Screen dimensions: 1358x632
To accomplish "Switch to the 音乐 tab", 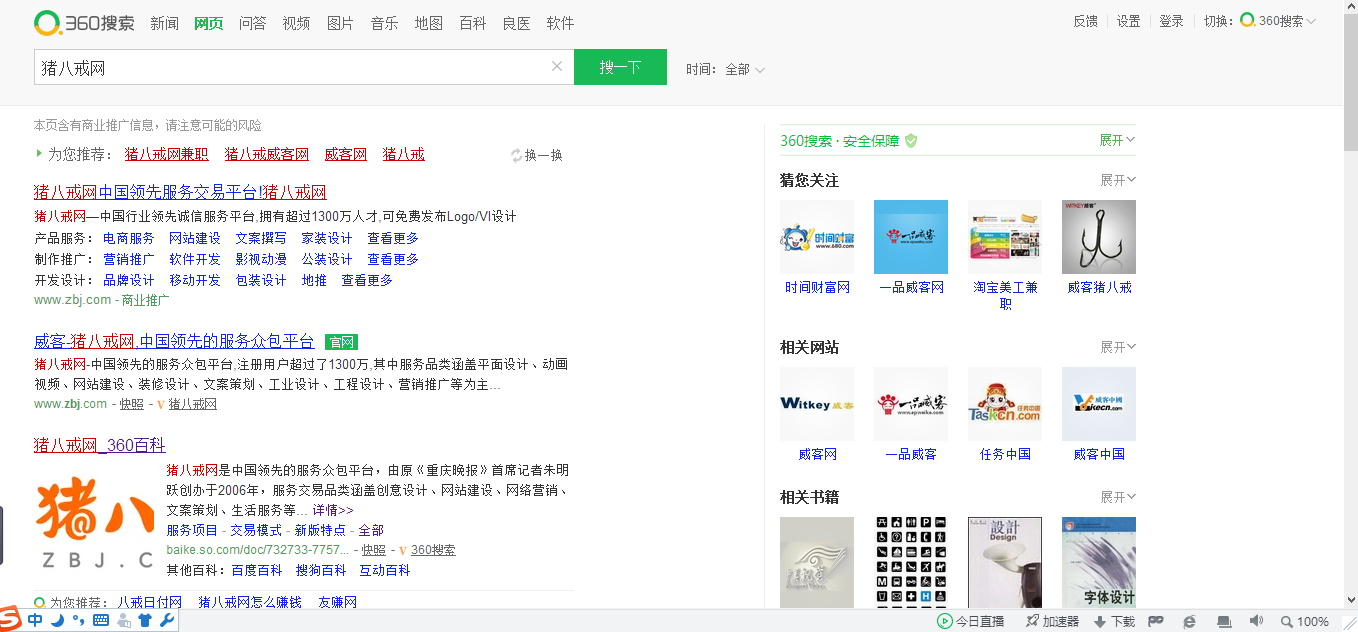I will click(384, 23).
